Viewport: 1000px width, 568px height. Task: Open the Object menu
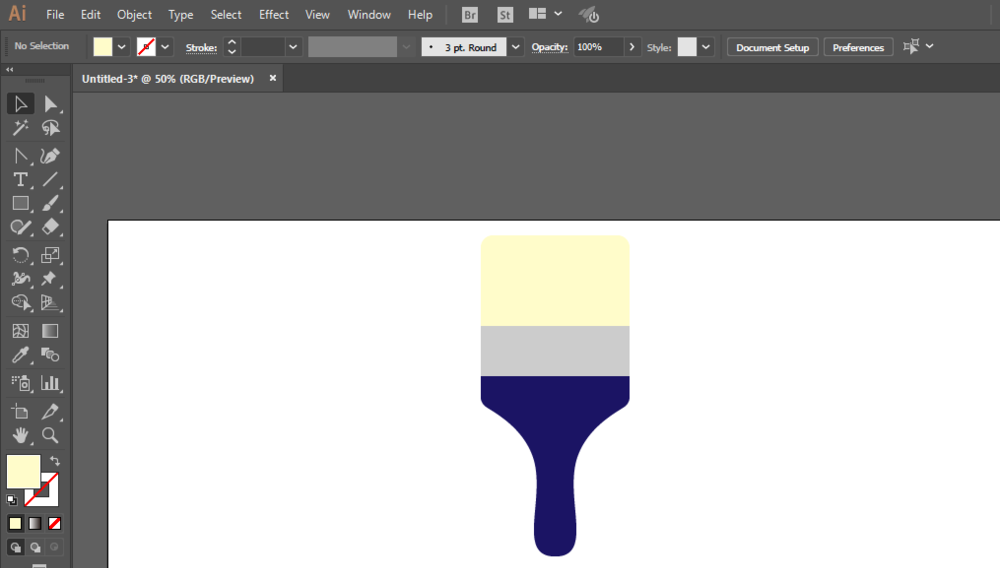(134, 14)
